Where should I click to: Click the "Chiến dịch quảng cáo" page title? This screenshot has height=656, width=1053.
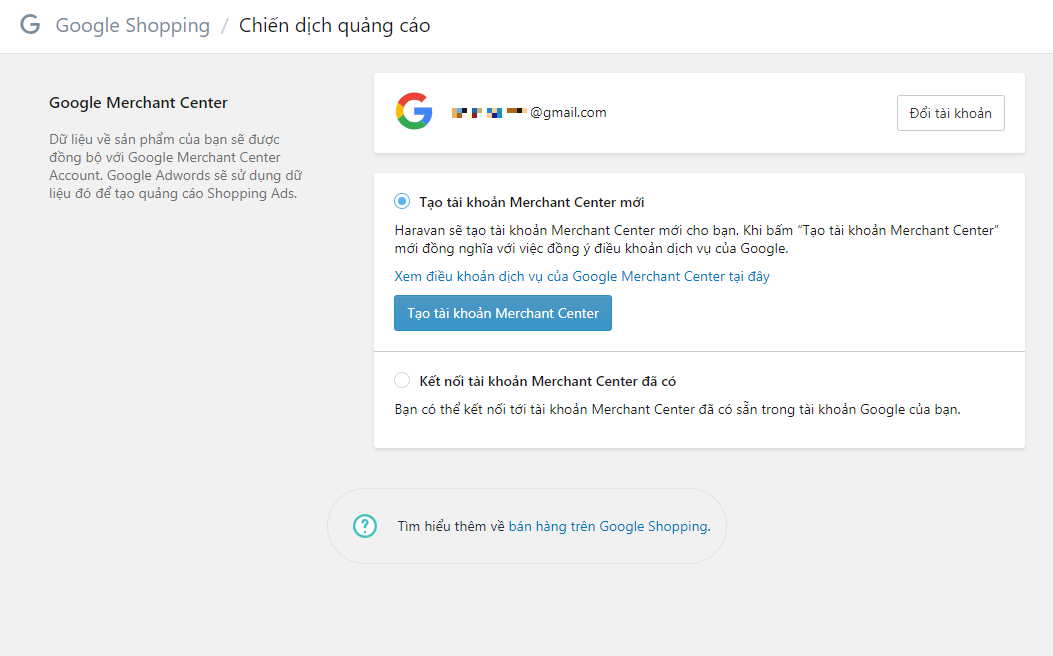(x=334, y=26)
